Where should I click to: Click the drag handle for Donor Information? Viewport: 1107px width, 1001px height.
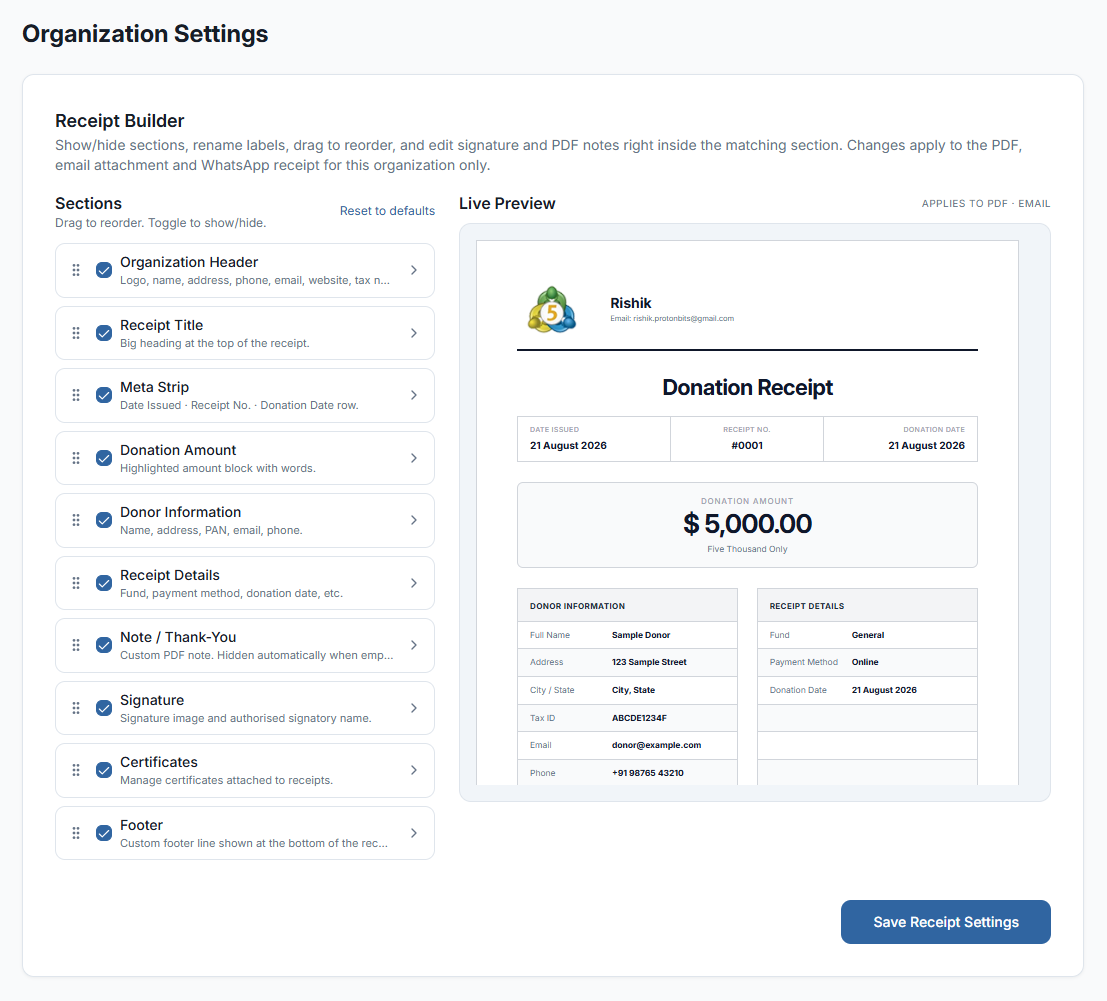(76, 520)
